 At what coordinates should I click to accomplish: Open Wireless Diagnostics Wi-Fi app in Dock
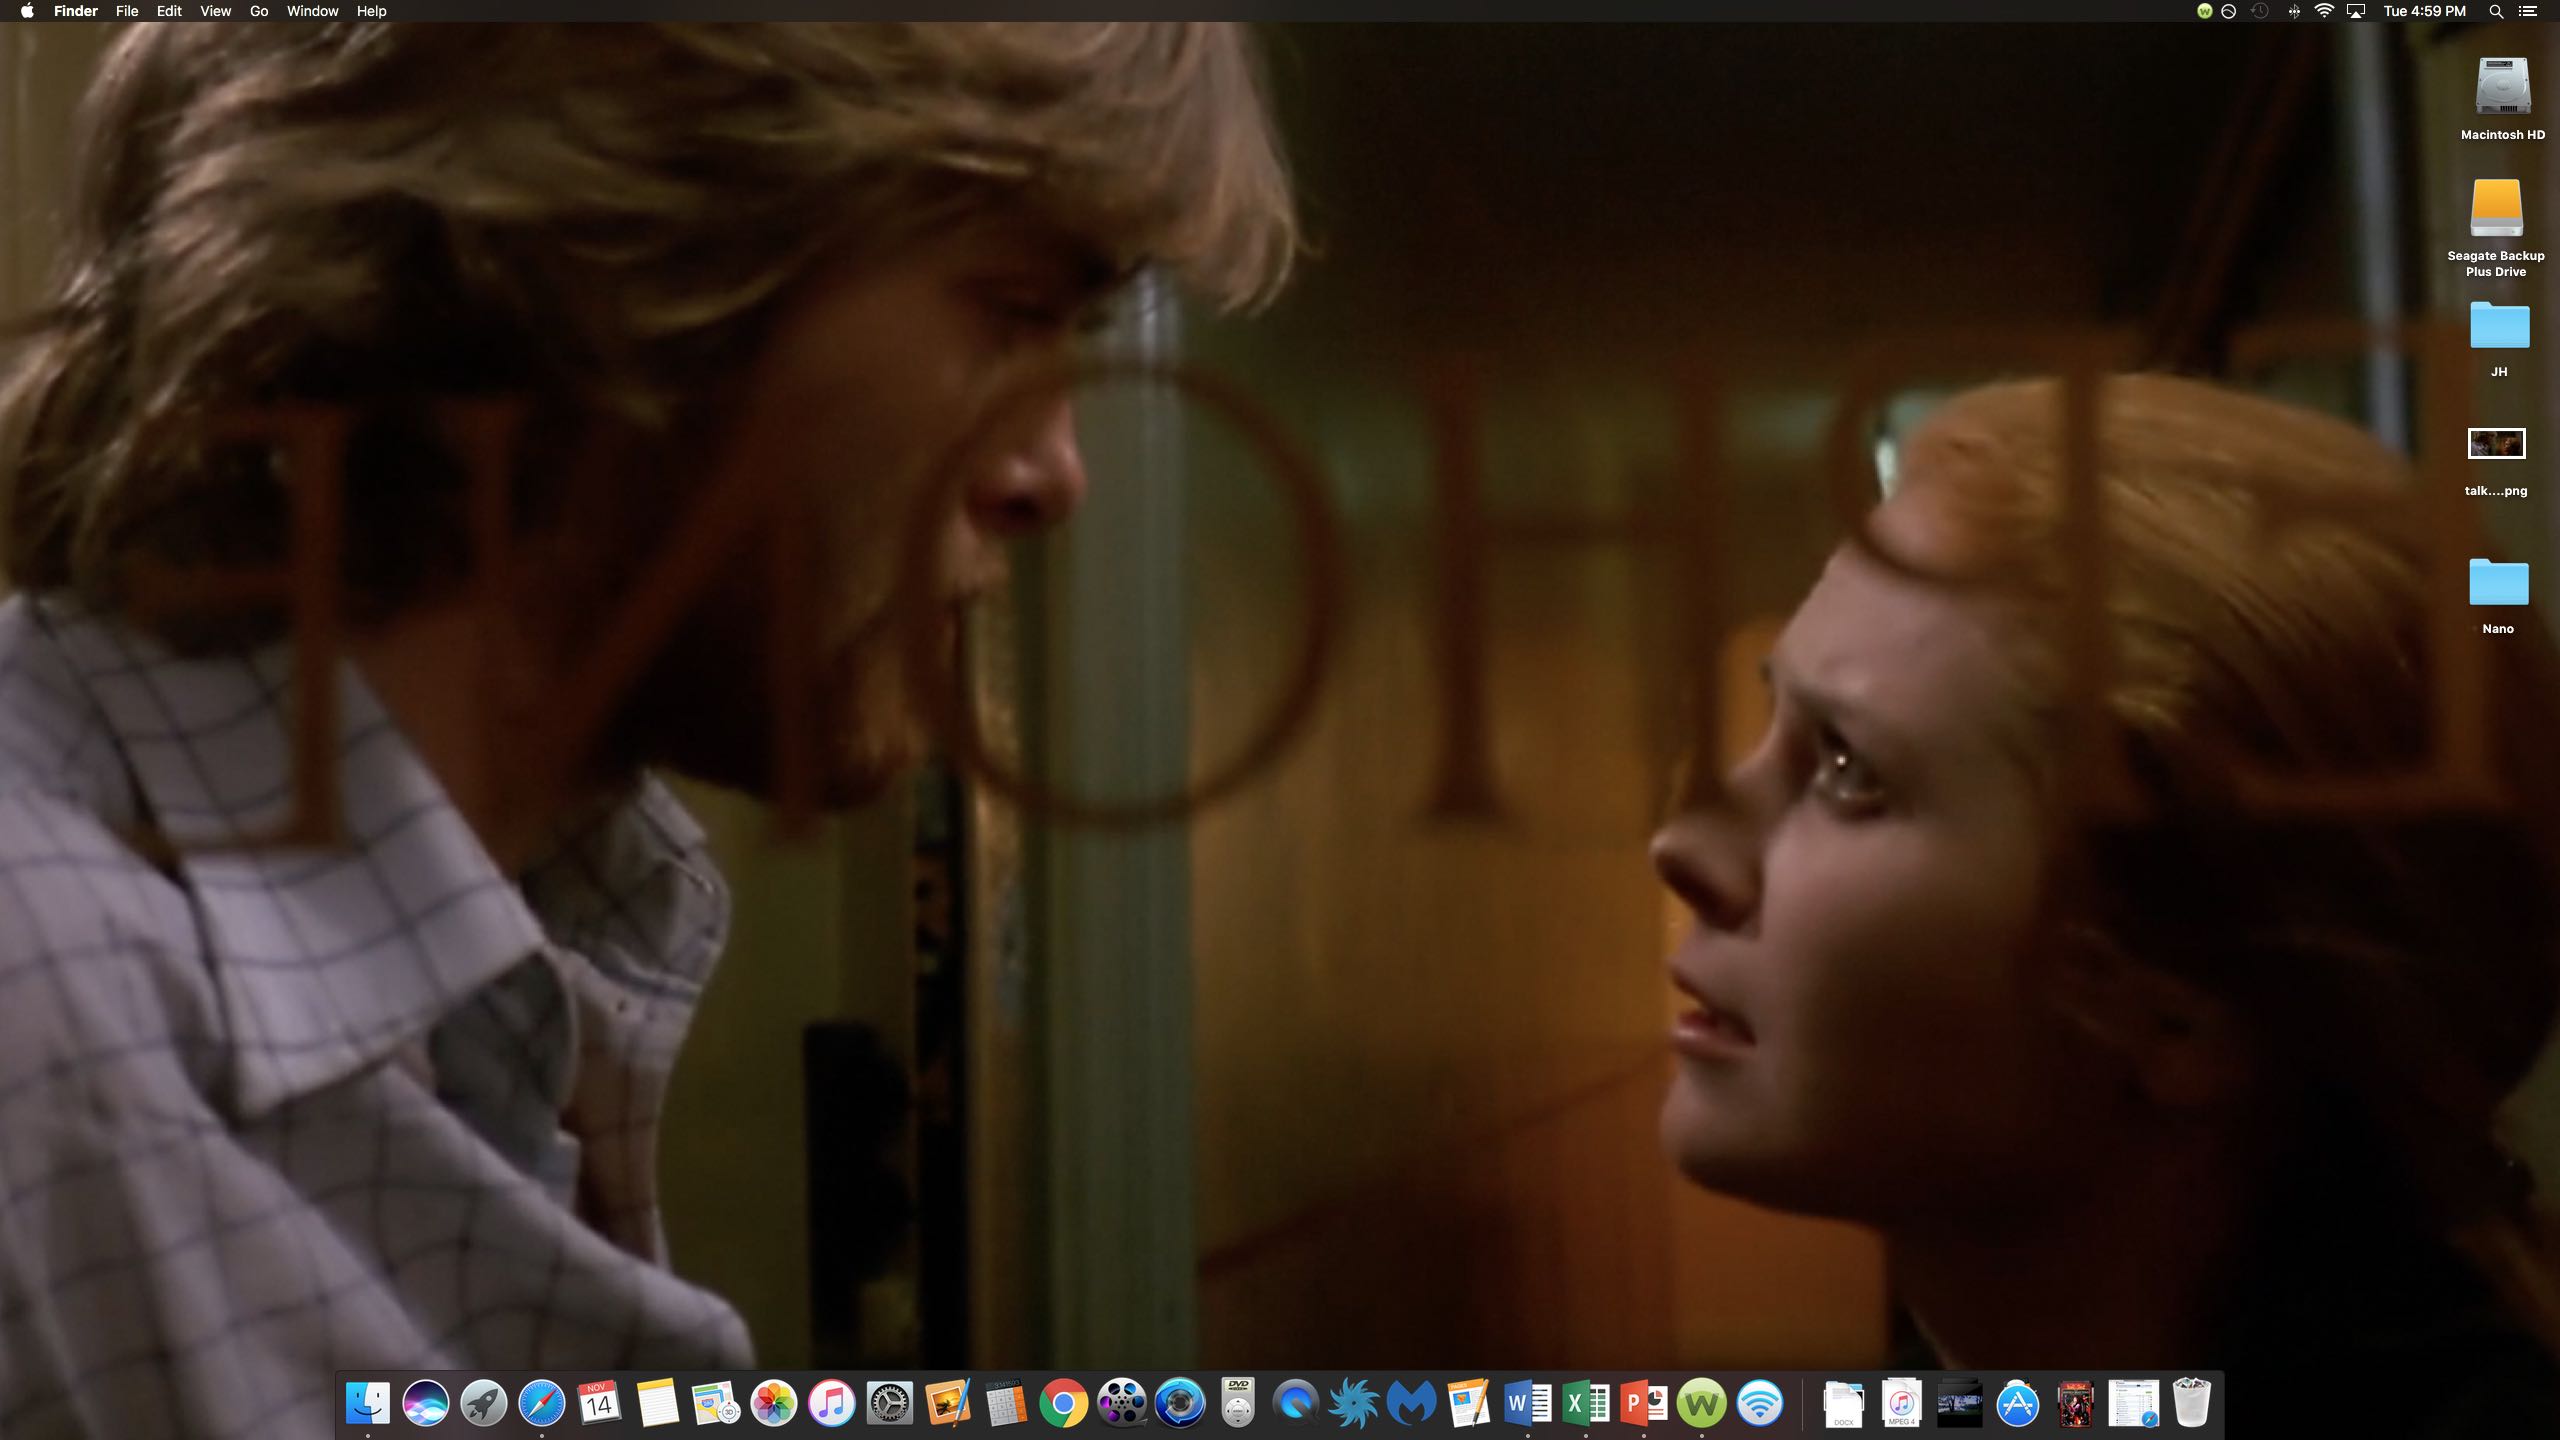[1760, 1403]
